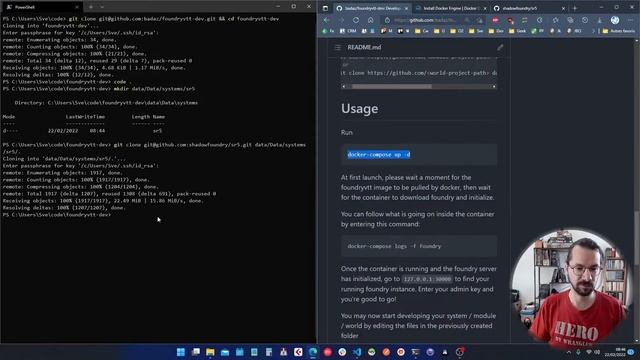Screen dimensions: 640x360
Task: Open Edge browsing history icon
Action: coord(585,20)
